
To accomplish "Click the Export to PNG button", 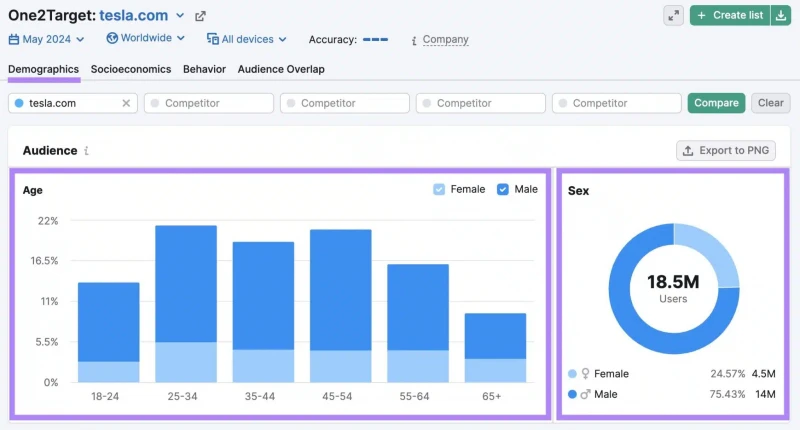I will tap(726, 150).
